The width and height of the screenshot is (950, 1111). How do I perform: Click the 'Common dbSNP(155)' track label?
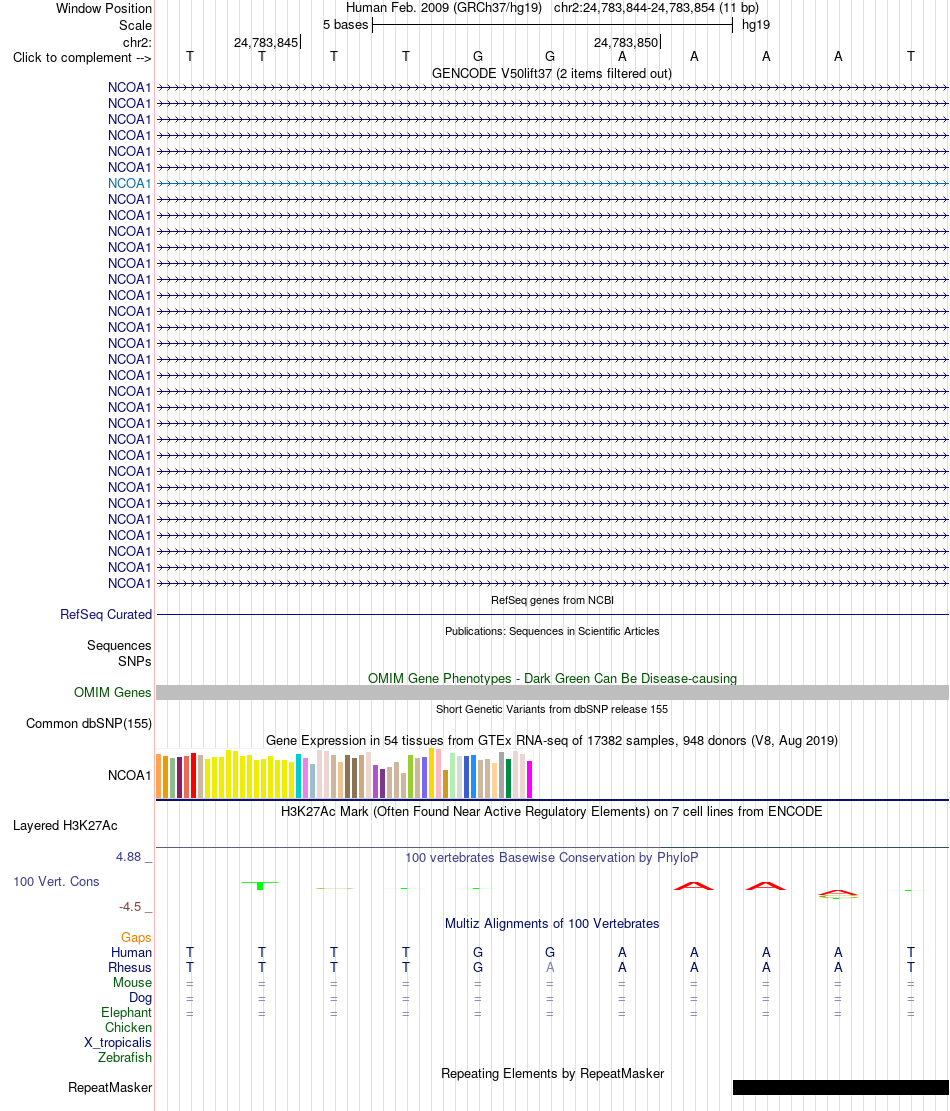tap(89, 723)
